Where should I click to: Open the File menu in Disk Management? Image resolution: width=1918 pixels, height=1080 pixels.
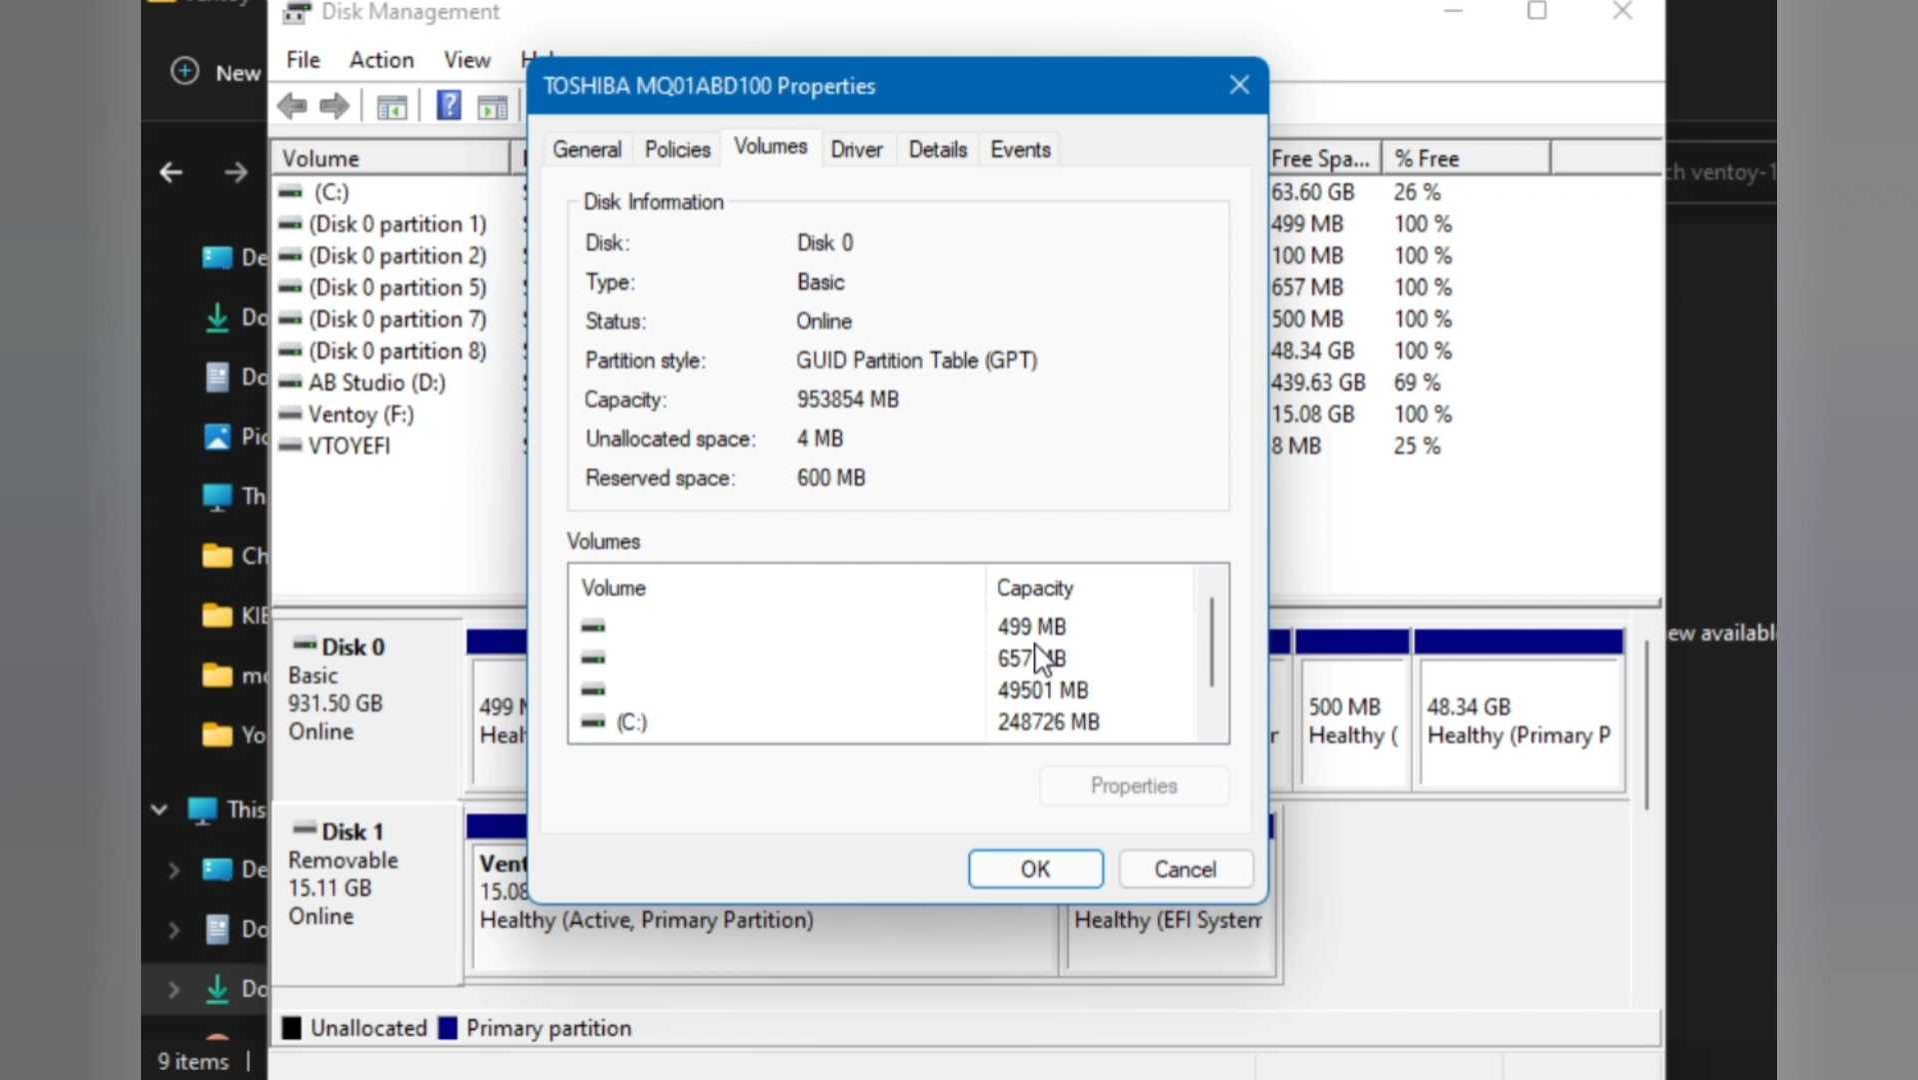click(303, 60)
